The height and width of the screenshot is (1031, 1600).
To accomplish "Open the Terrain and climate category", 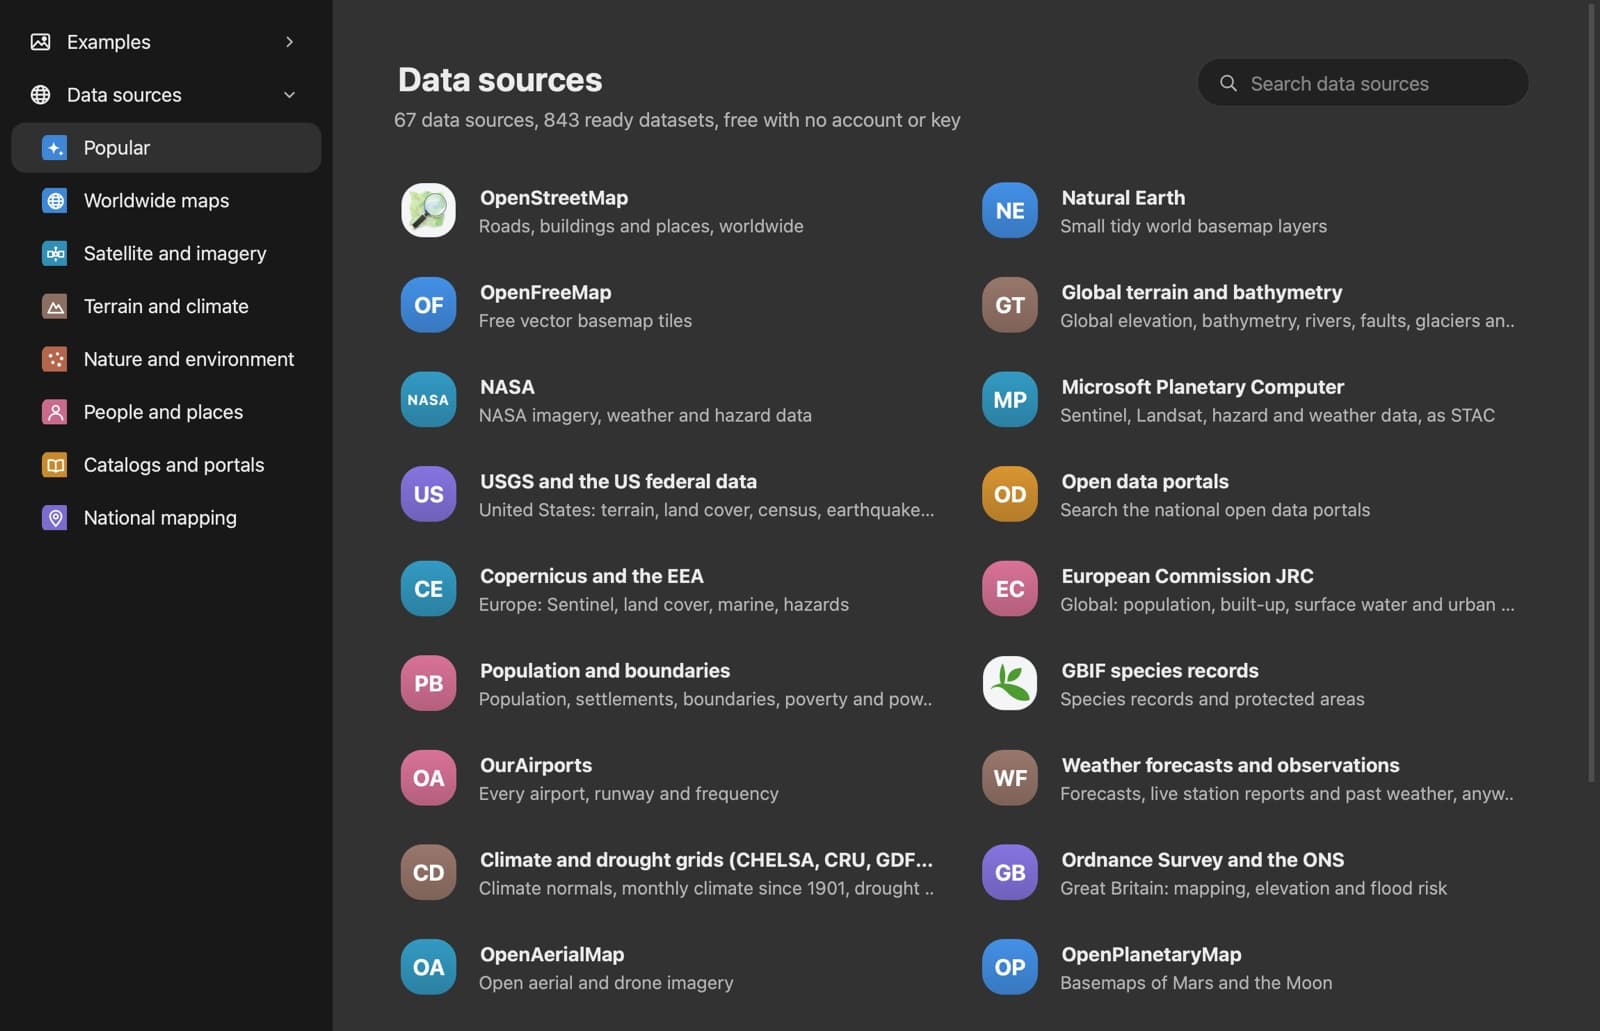I will (166, 306).
